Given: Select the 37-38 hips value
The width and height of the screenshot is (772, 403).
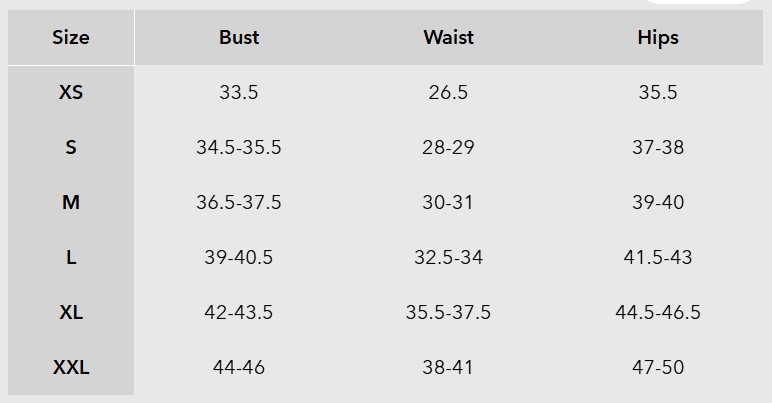Looking at the screenshot, I should [x=657, y=147].
